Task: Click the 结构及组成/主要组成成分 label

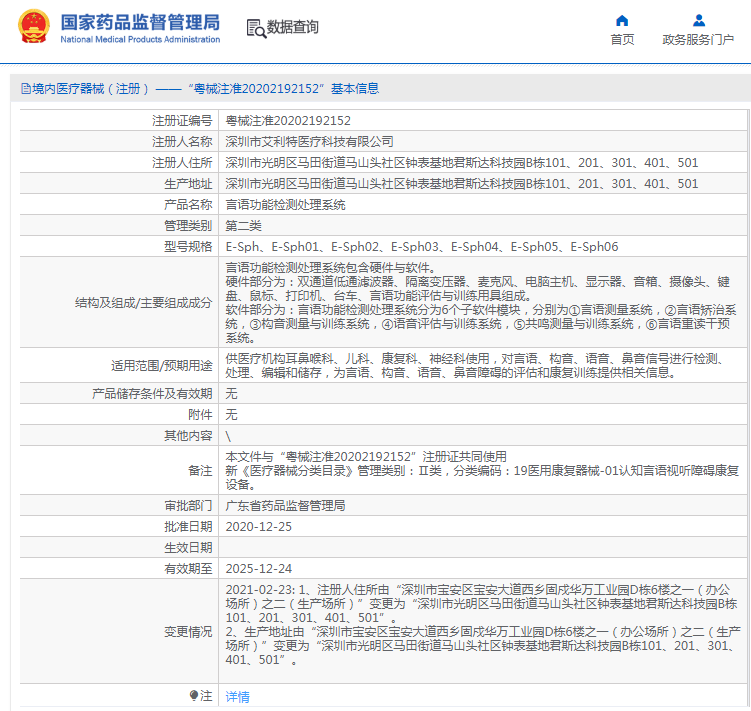Action: pos(143,303)
